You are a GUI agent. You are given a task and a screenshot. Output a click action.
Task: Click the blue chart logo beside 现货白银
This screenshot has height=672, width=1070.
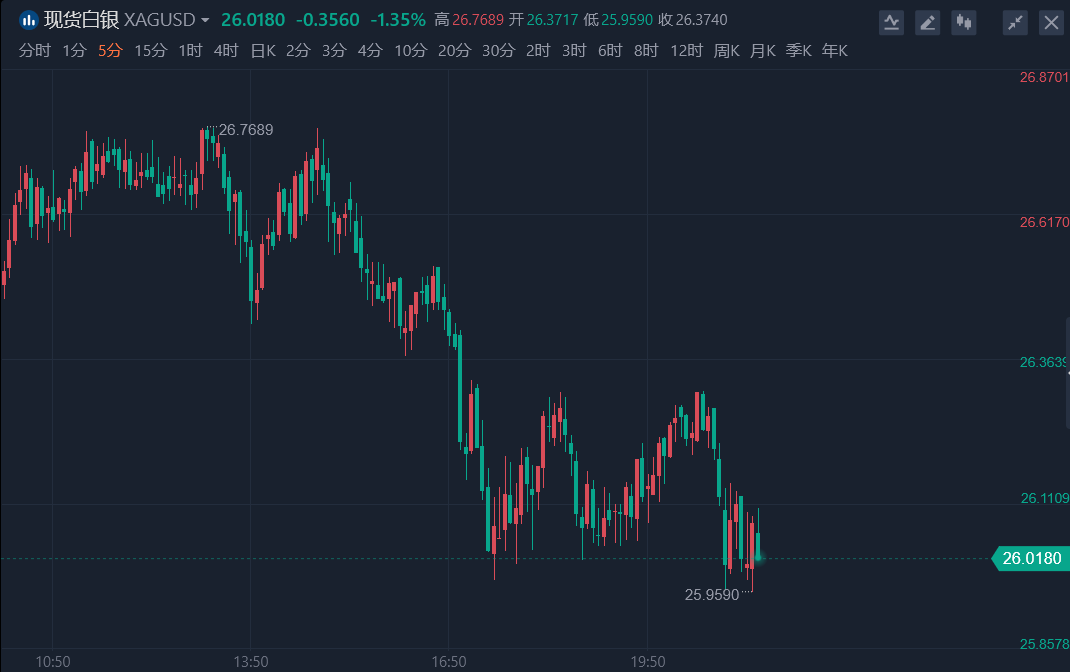coord(29,20)
